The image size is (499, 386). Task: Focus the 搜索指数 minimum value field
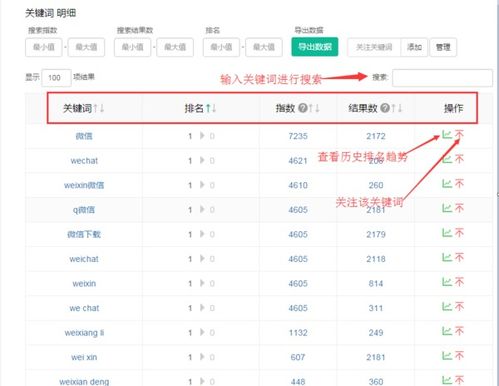click(44, 47)
